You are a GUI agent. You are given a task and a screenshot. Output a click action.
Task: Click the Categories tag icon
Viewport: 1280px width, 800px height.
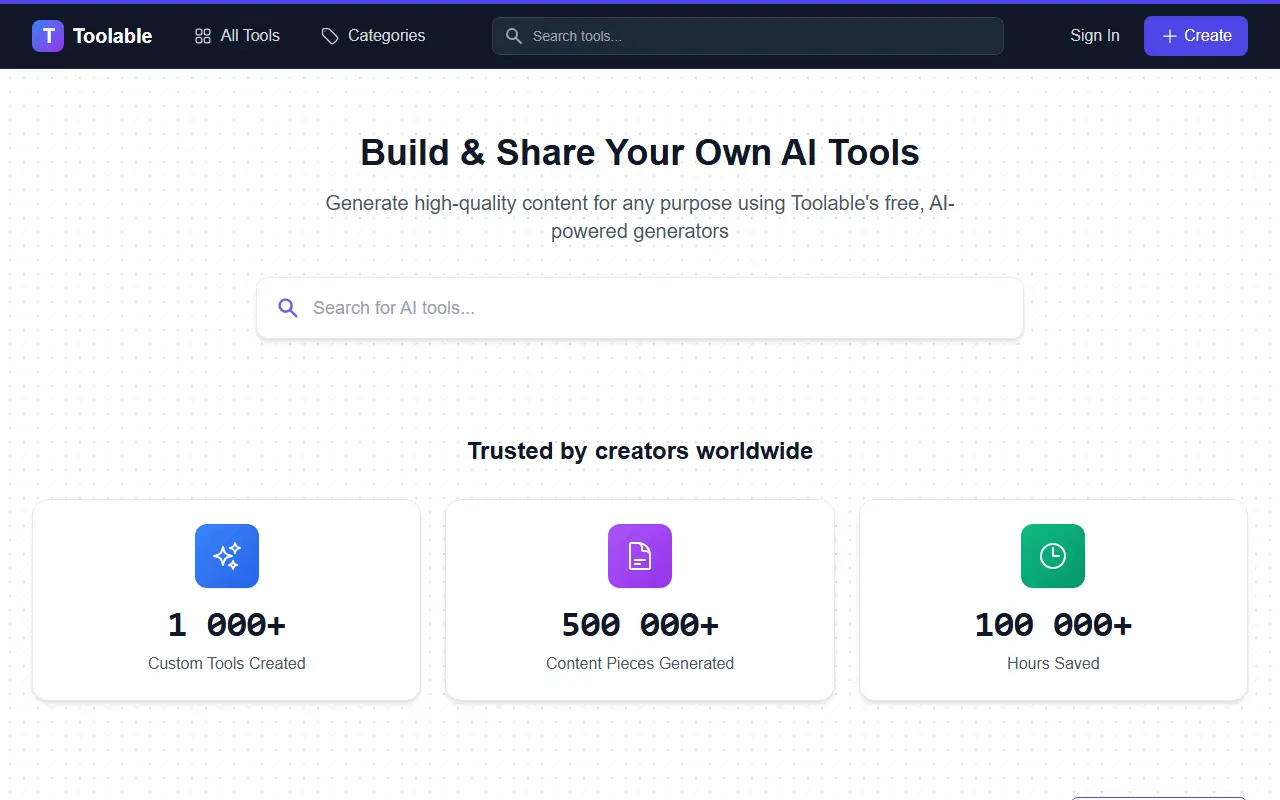(x=330, y=36)
